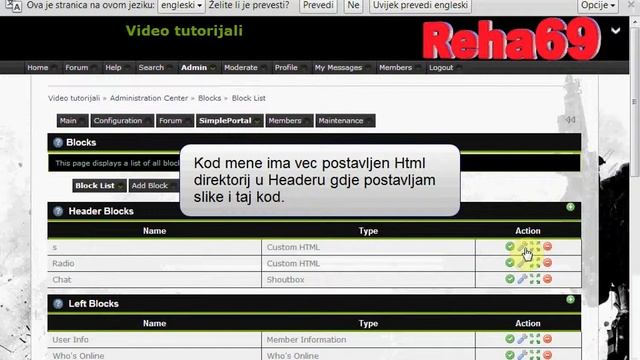Open Members in the main navigation bar
This screenshot has height=360, width=640.
396,68
